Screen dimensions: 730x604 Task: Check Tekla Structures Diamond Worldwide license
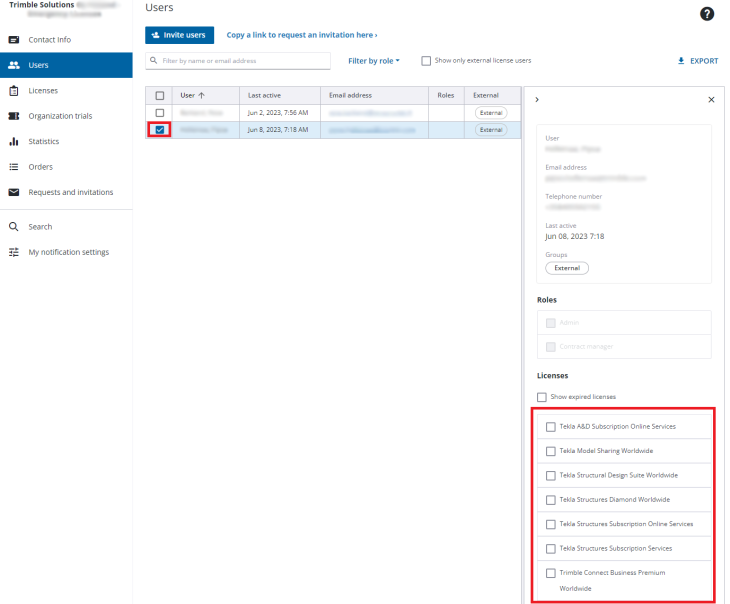[551, 500]
